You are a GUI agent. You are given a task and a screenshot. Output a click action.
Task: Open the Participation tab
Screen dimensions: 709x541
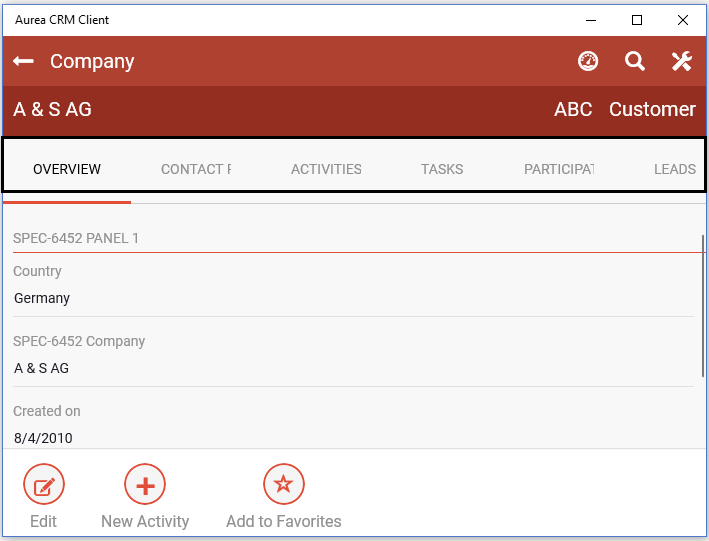[x=559, y=169]
